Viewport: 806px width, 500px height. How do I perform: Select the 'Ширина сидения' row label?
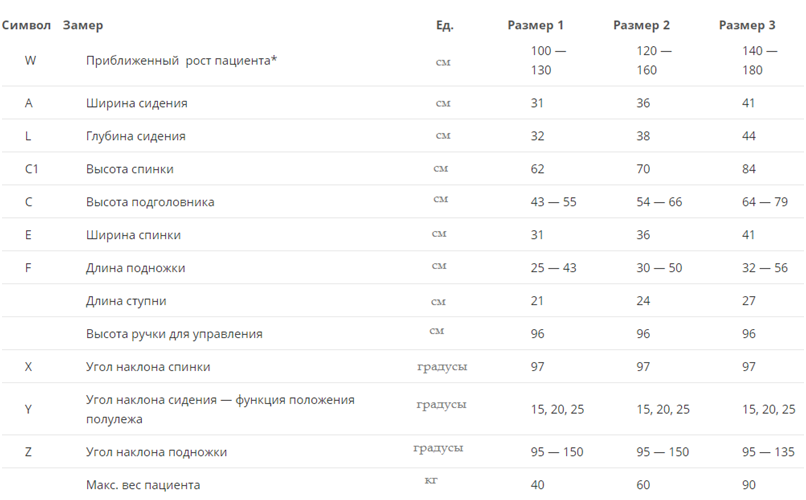click(136, 103)
